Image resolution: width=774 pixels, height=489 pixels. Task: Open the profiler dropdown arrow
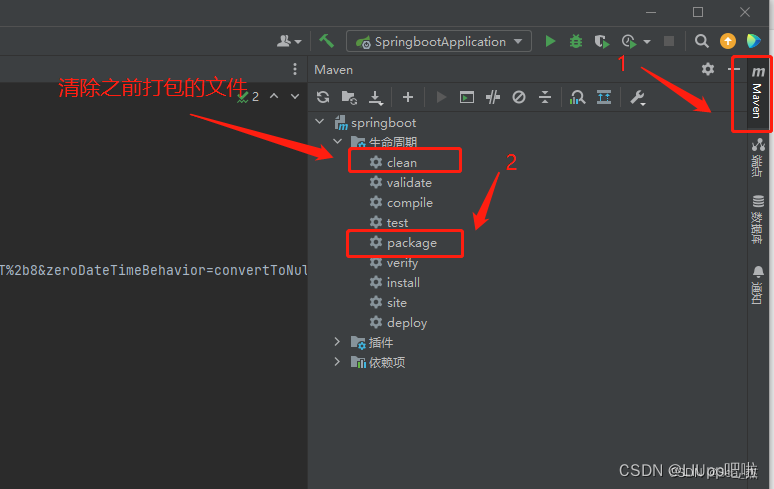pos(647,42)
